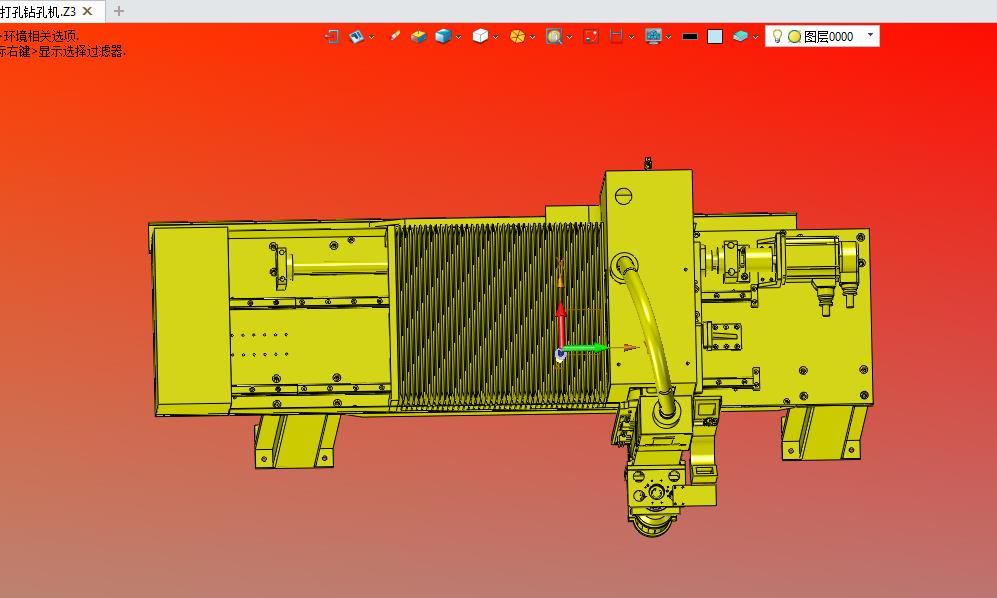Click the blue shaded cube icon
Screen dimensions: 997x598
(x=443, y=36)
